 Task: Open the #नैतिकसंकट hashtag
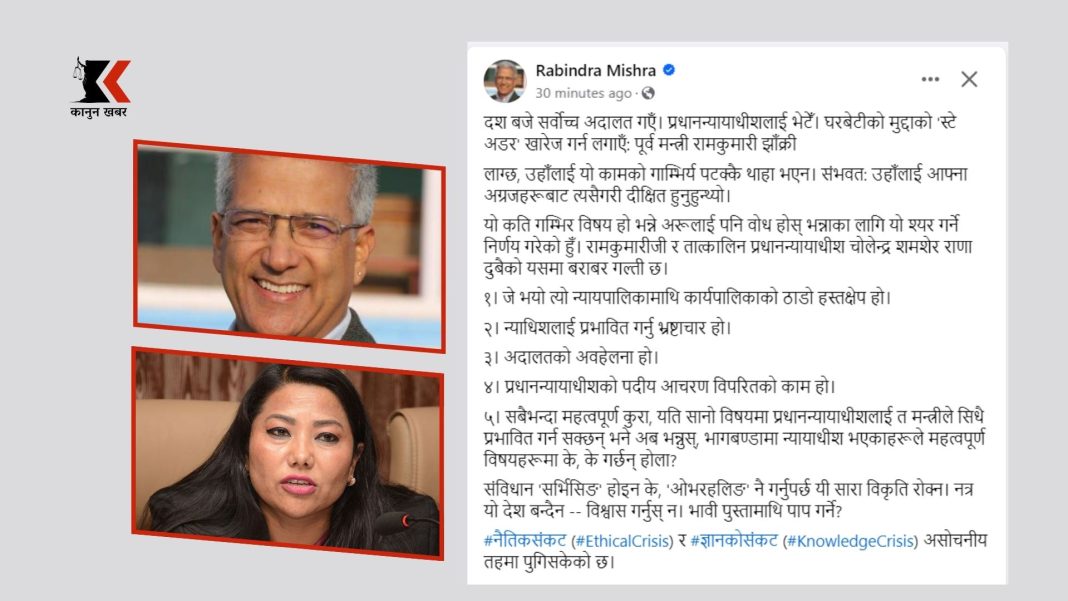(525, 540)
